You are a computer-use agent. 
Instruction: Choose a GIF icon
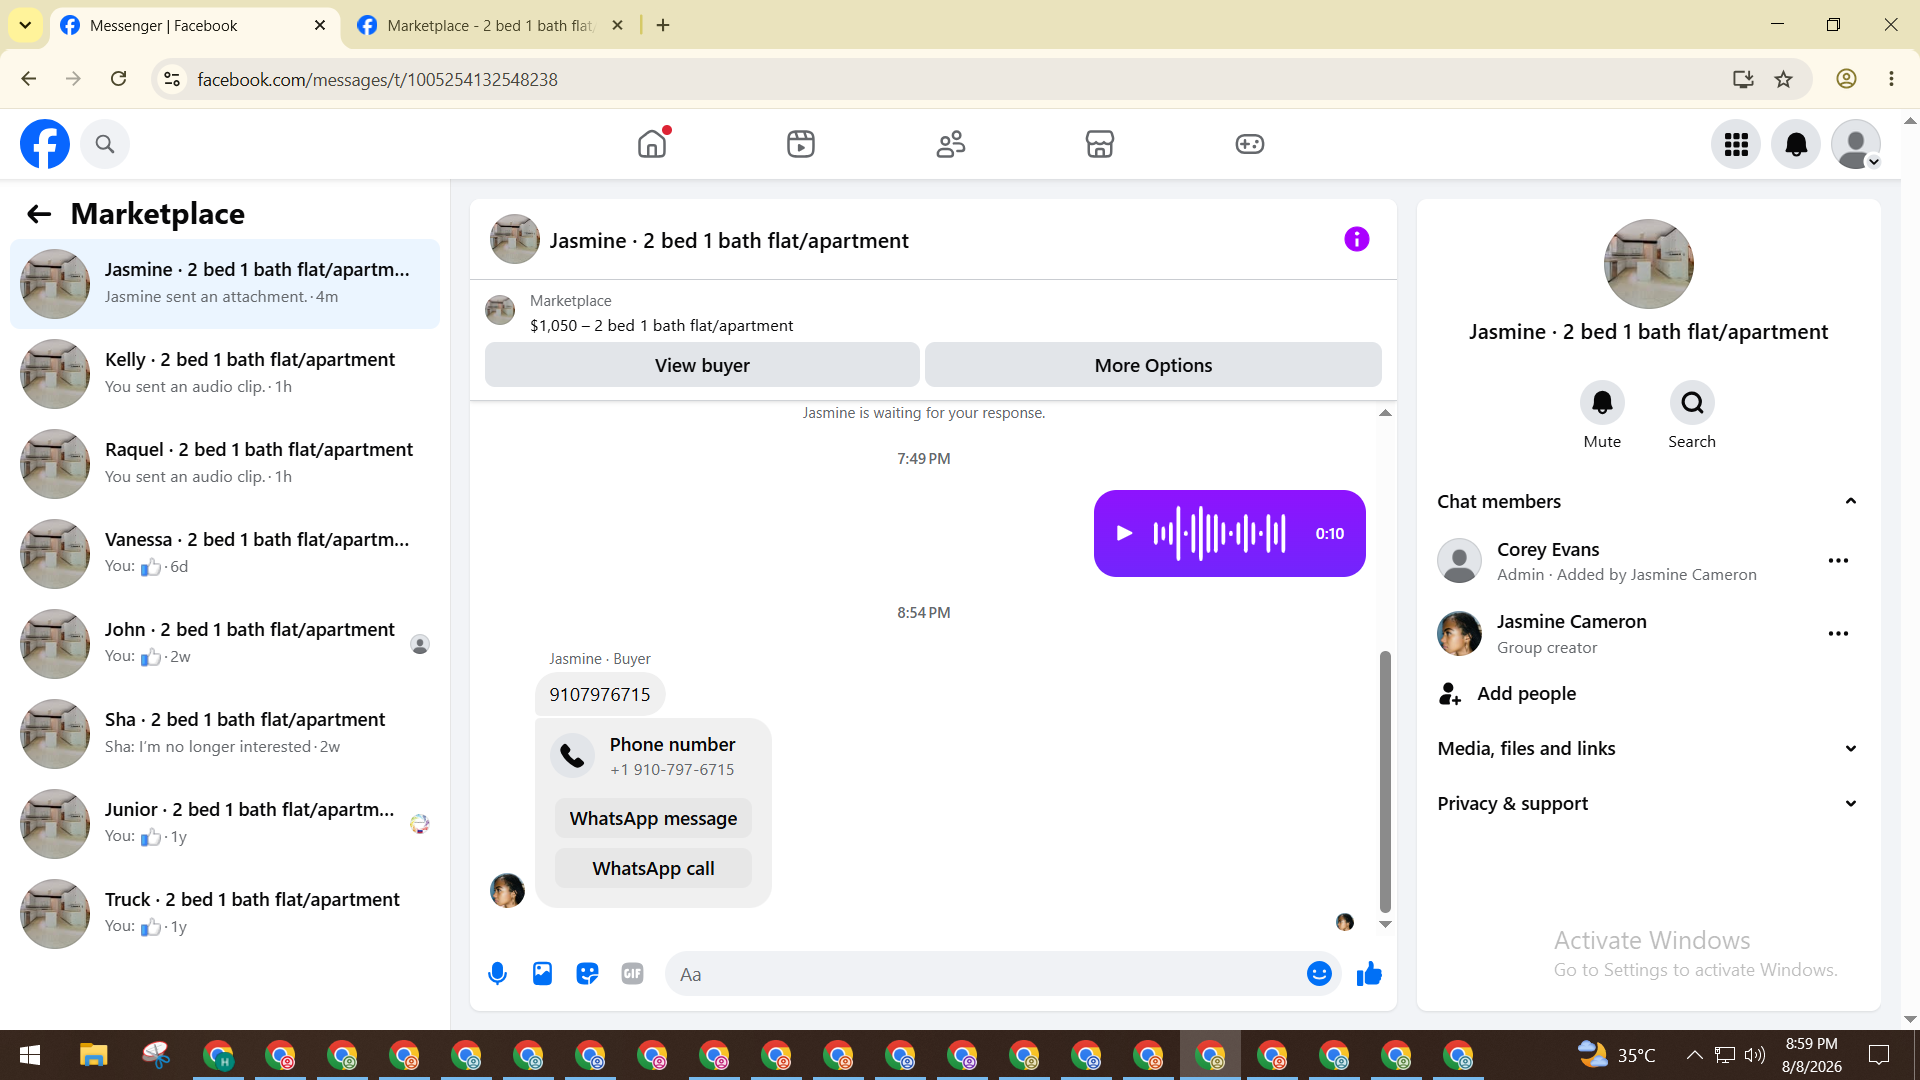coord(632,974)
